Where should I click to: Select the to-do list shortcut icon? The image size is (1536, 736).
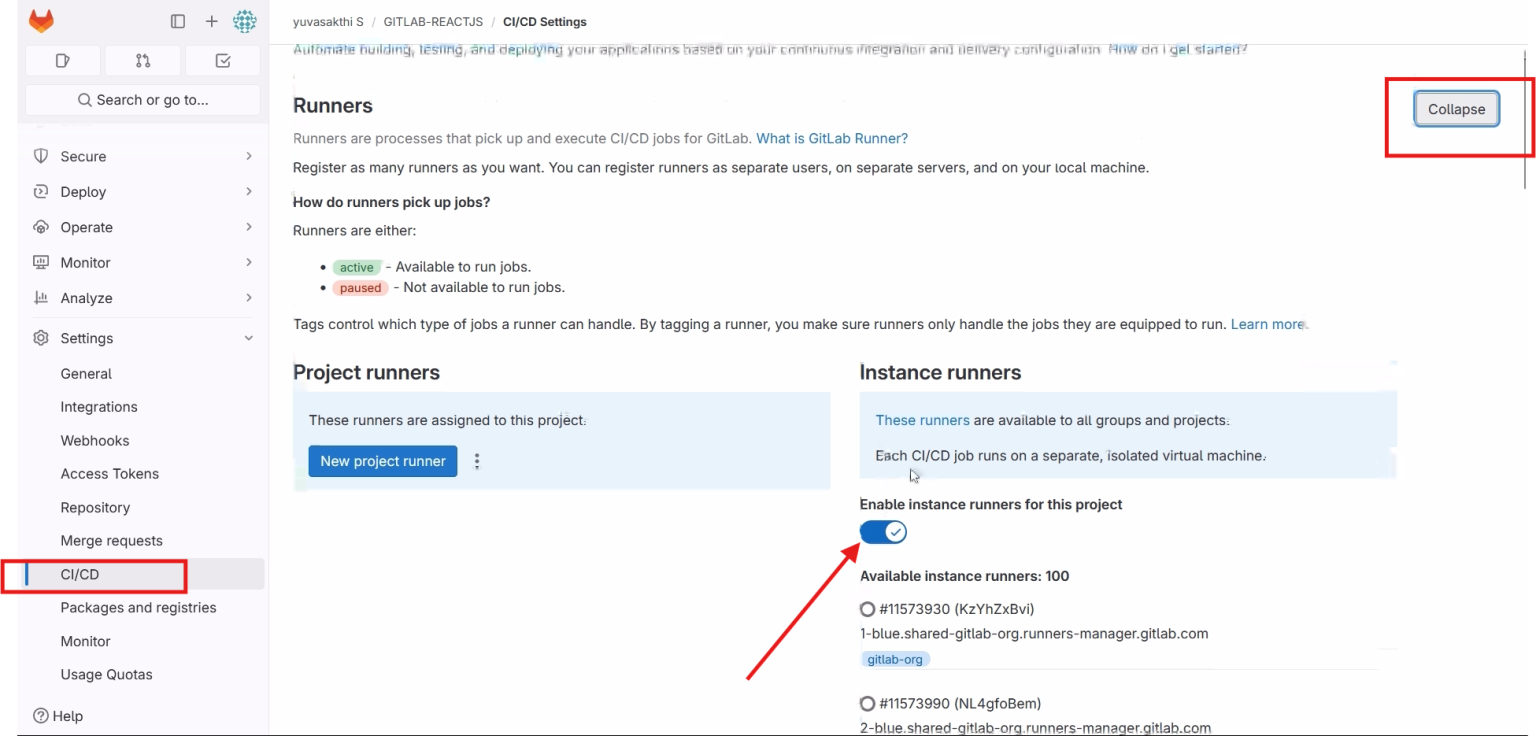point(222,60)
